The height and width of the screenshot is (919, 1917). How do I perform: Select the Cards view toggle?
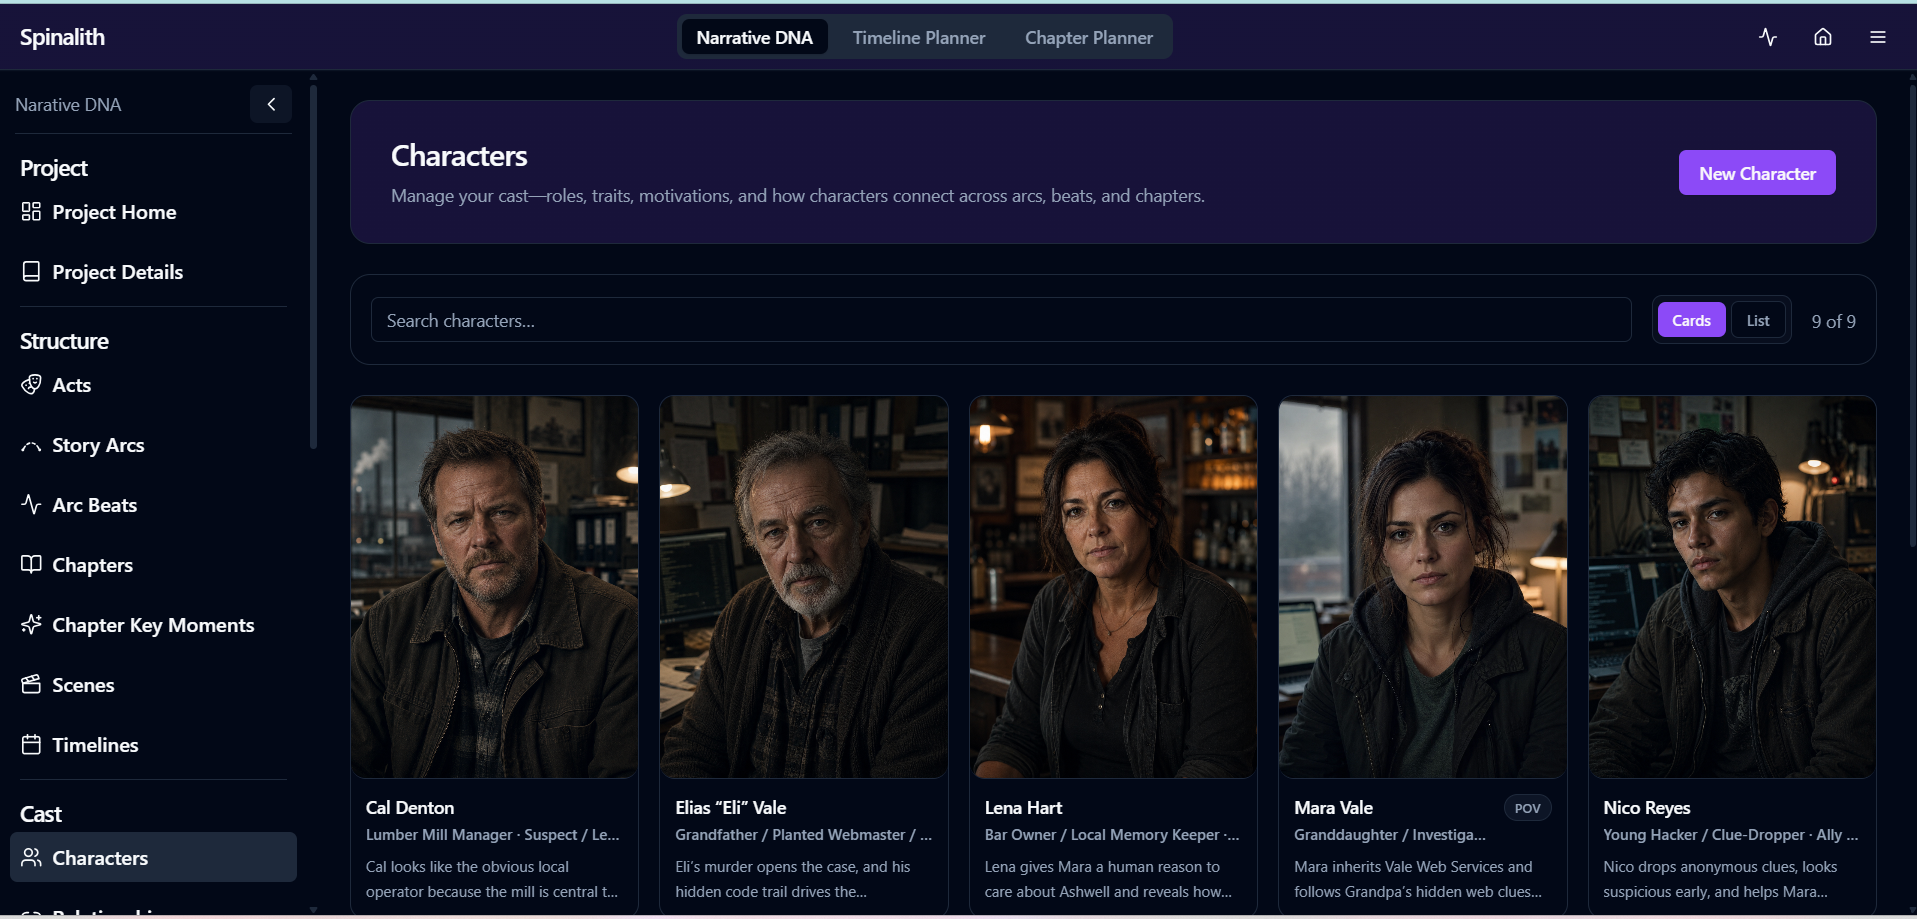tap(1691, 320)
